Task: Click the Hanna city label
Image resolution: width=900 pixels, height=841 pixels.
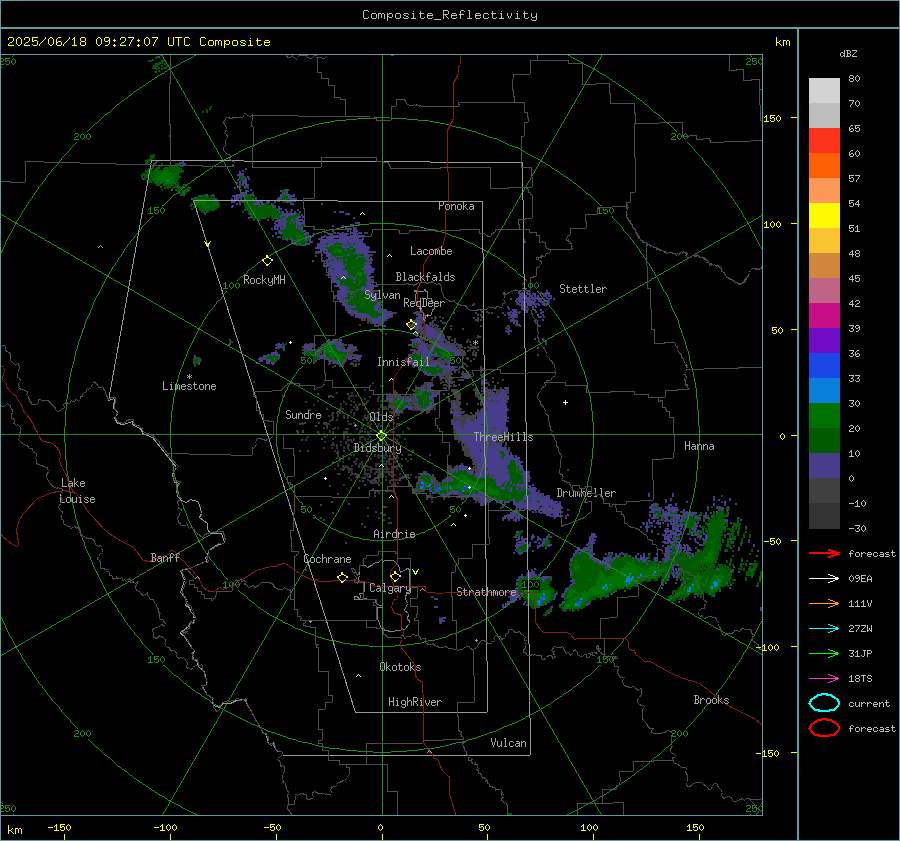Action: pos(699,446)
